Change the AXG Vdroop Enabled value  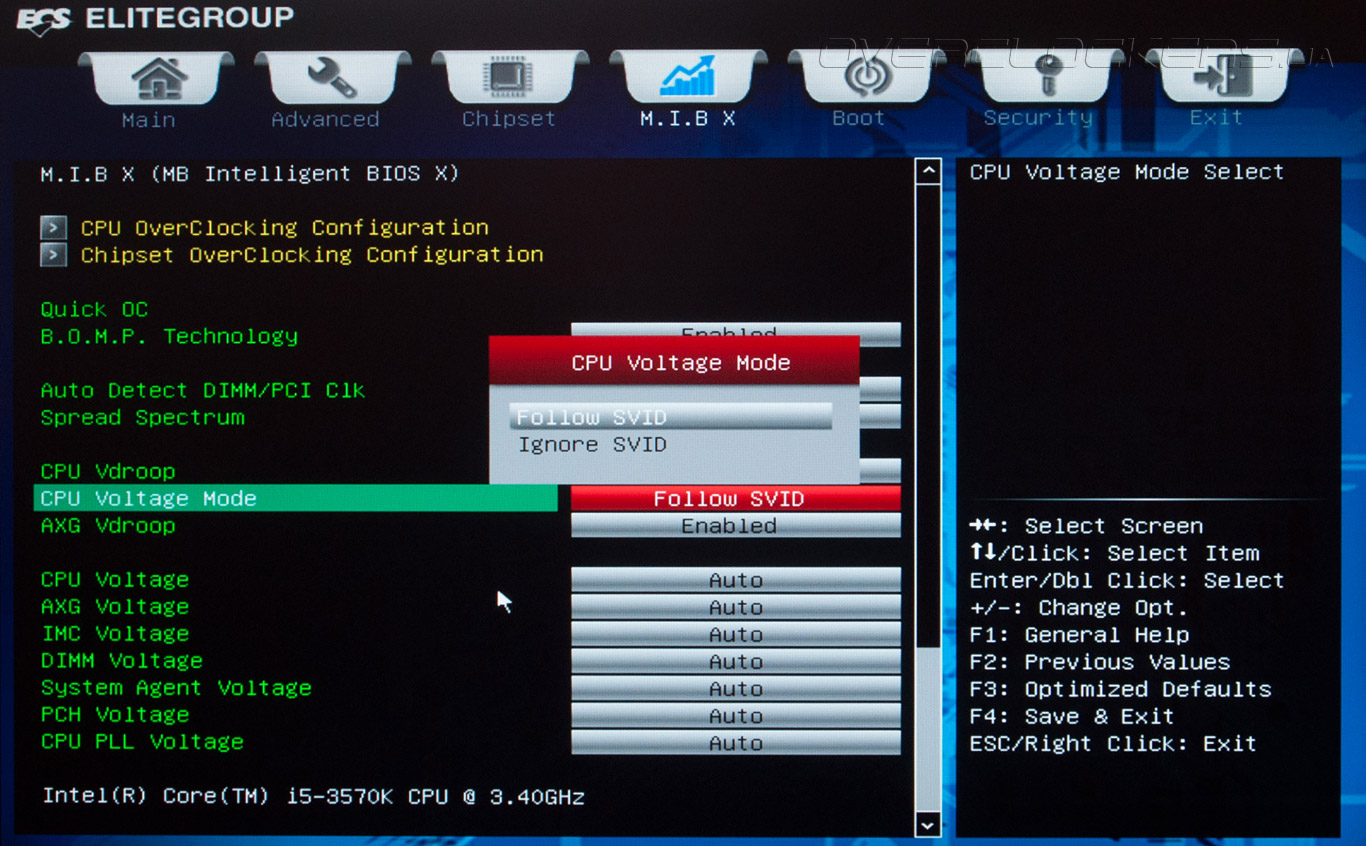tap(735, 525)
